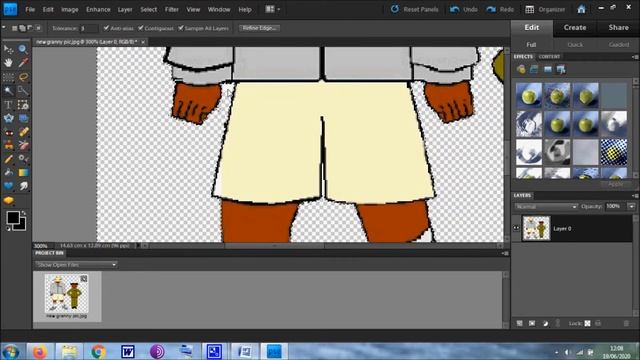The height and width of the screenshot is (360, 640).
Task: Create a new layer in Layers panel
Action: (x=519, y=323)
